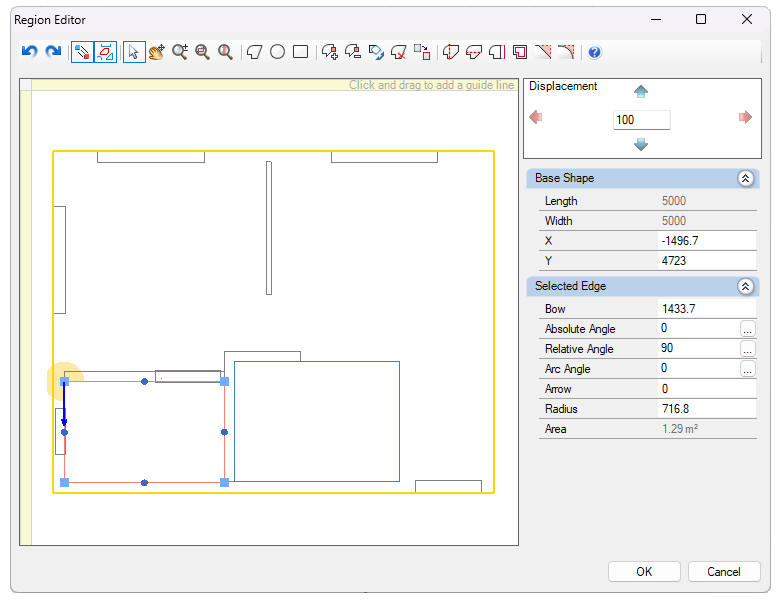Toggle the show-dimensions toolbar button

(106, 52)
